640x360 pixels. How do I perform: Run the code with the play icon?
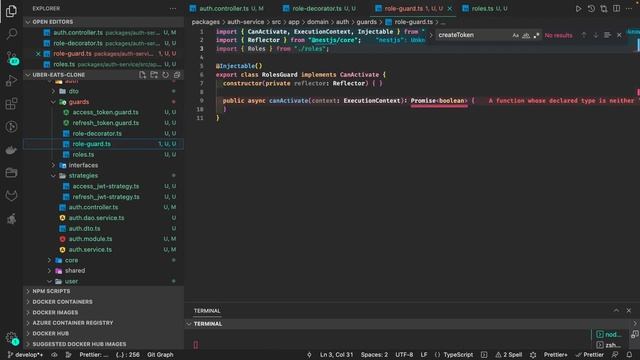pyautogui.click(x=578, y=9)
